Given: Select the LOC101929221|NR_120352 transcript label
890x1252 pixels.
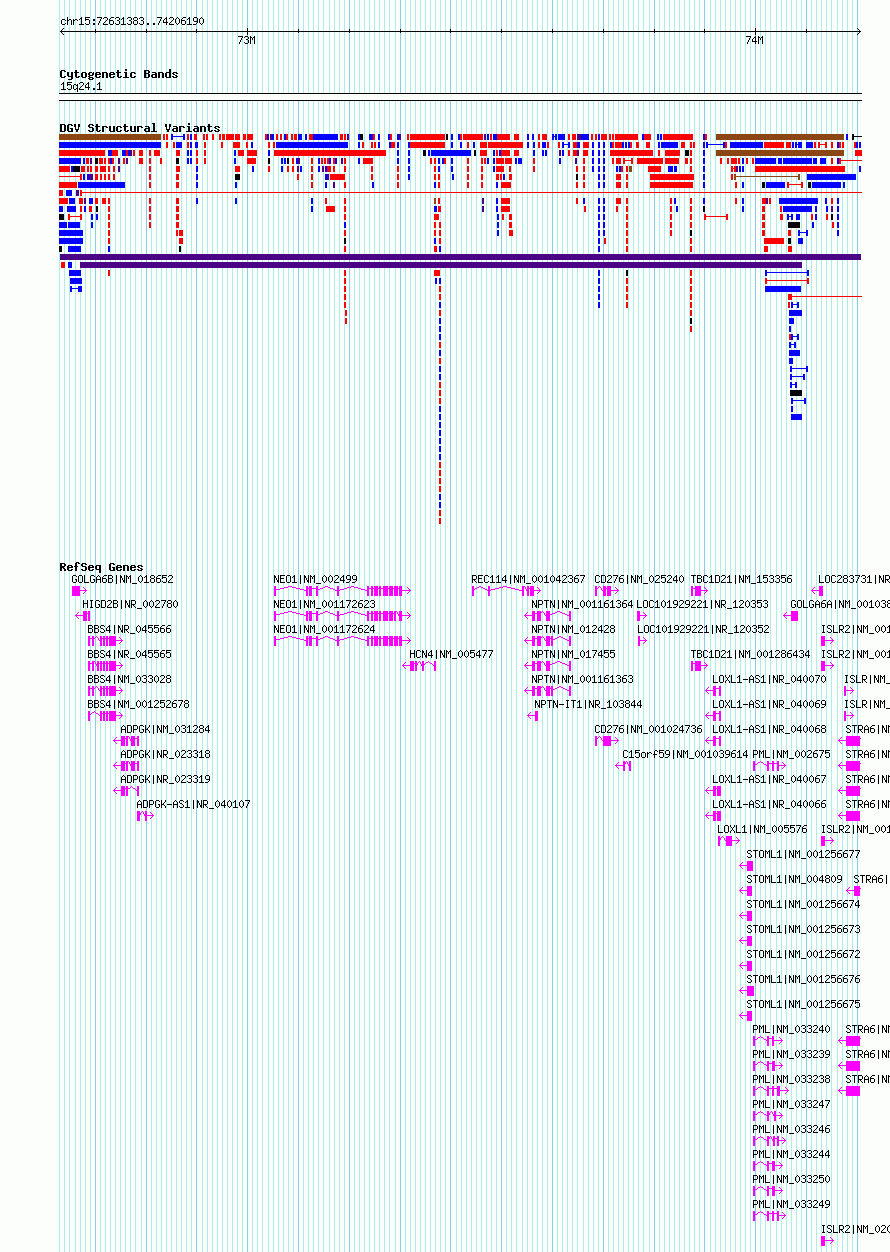Looking at the screenshot, I should (702, 629).
